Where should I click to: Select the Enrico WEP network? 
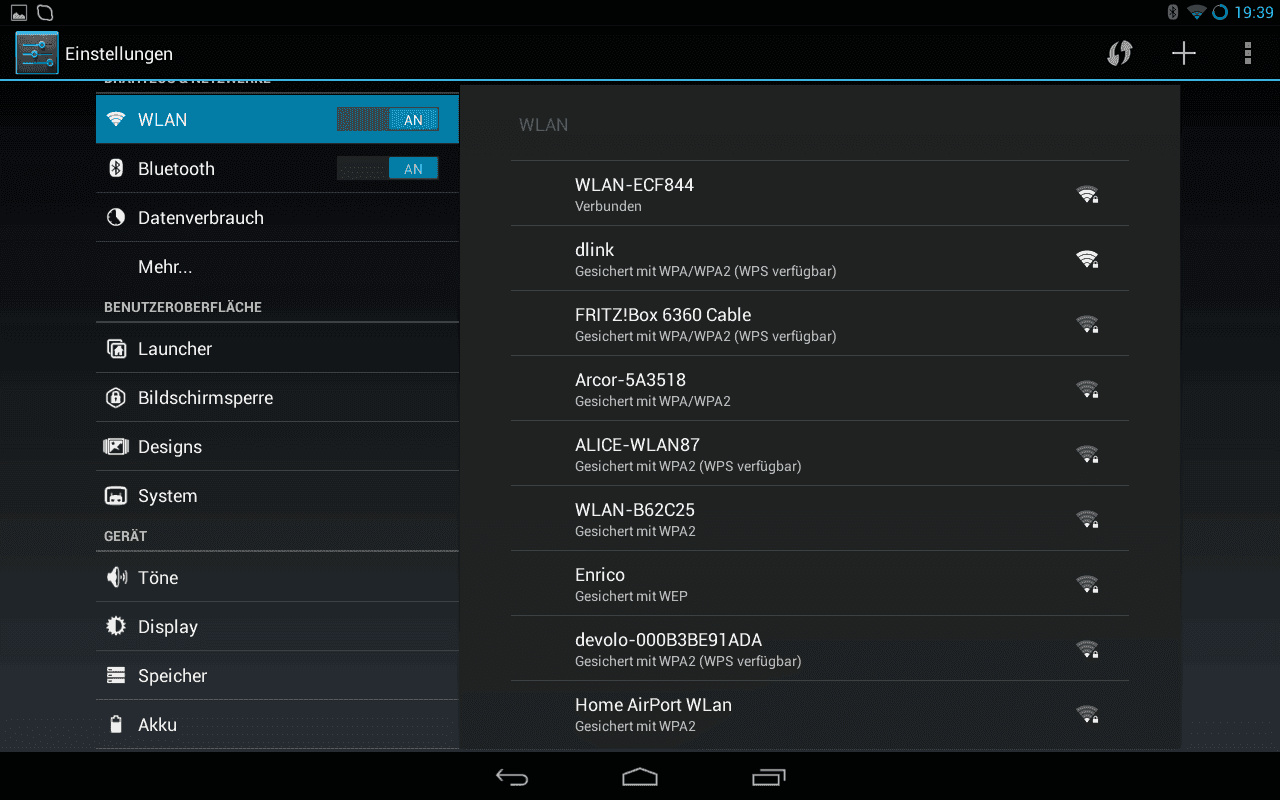pos(820,583)
